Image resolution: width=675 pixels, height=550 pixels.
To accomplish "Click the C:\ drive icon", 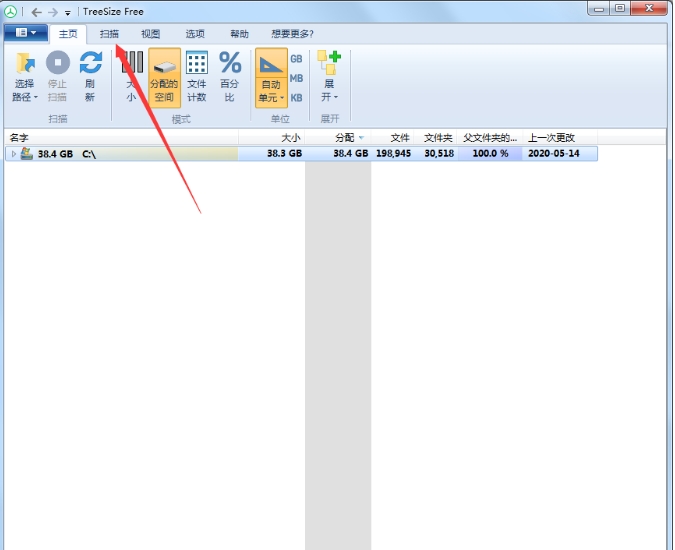I will click(27, 153).
